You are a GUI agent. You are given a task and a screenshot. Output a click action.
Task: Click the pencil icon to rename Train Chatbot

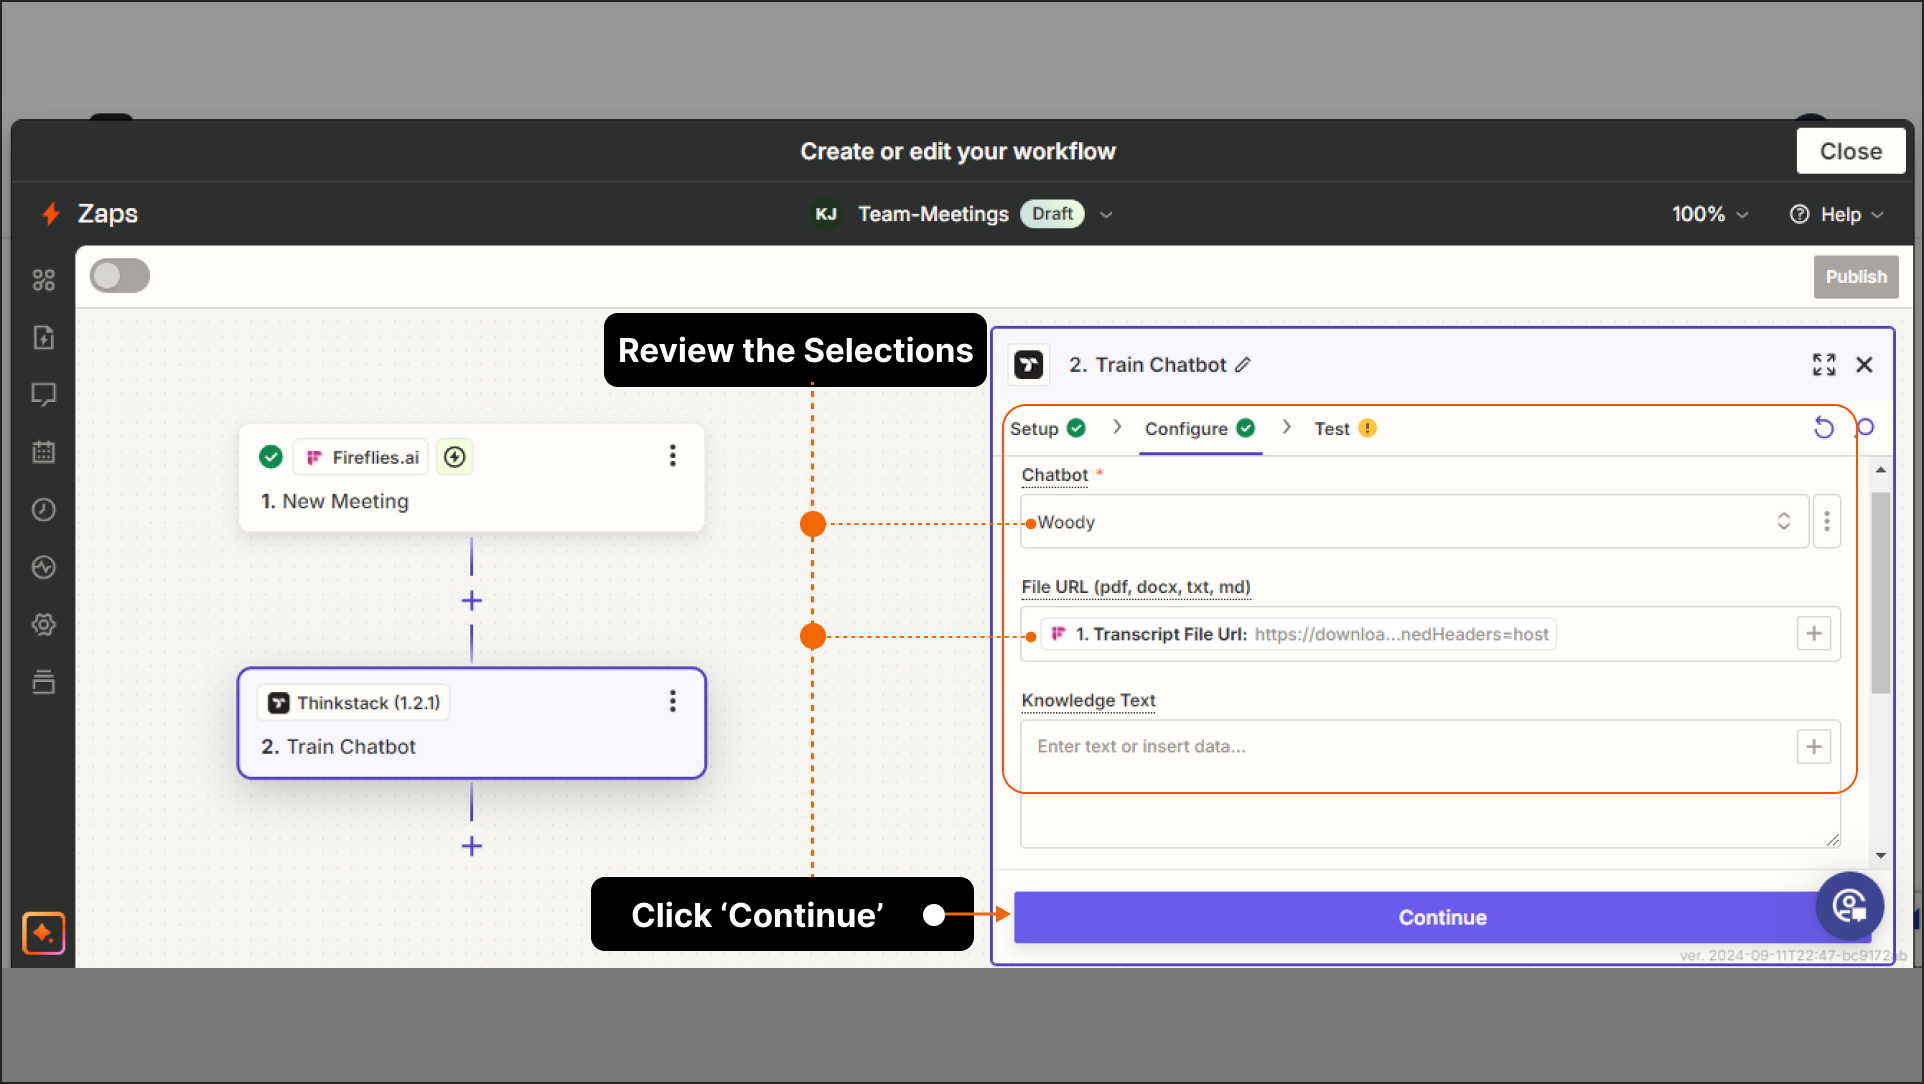pos(1243,365)
